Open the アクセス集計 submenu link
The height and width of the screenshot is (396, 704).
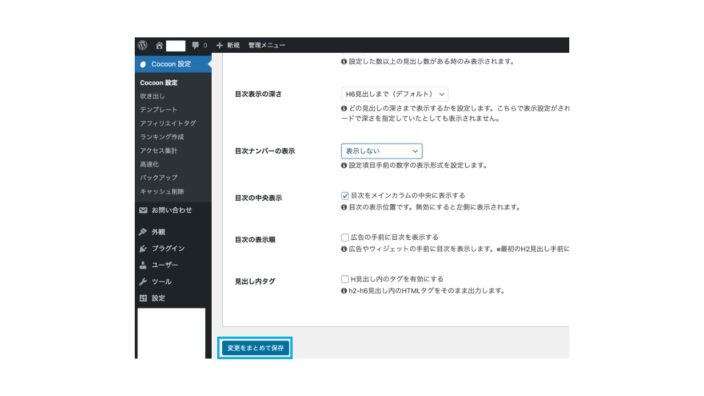(158, 150)
